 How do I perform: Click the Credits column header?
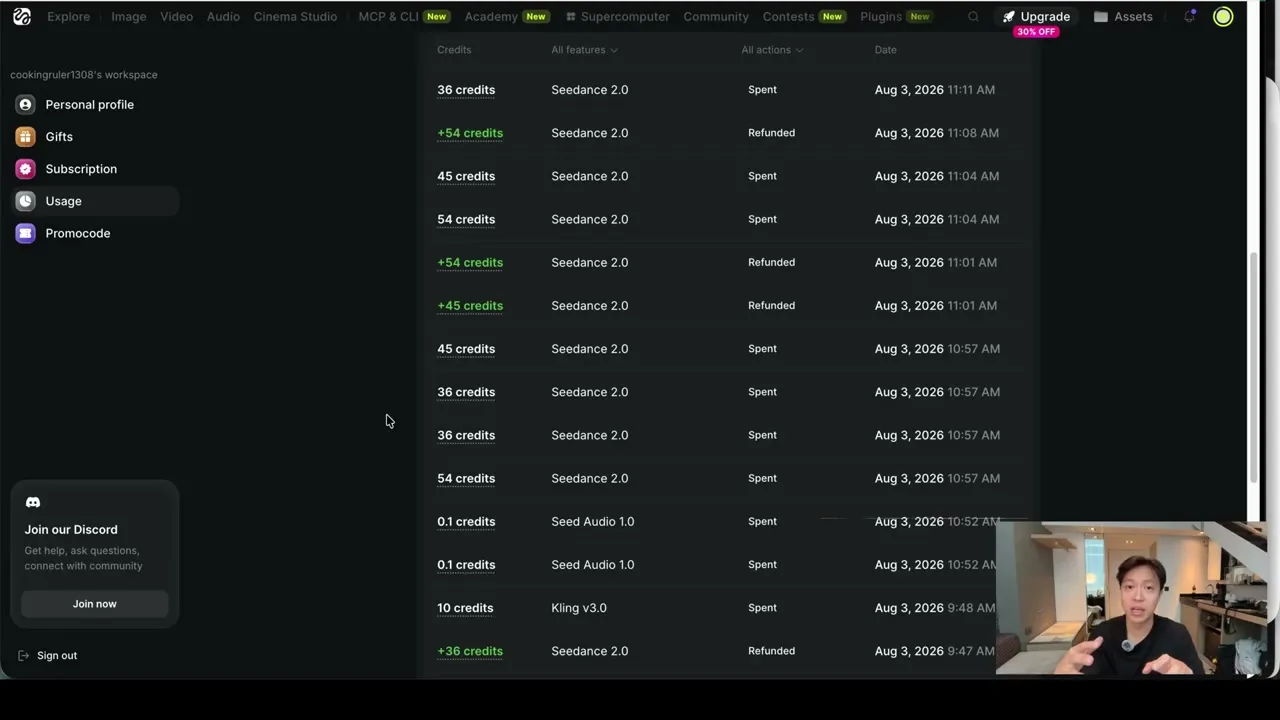pyautogui.click(x=454, y=50)
